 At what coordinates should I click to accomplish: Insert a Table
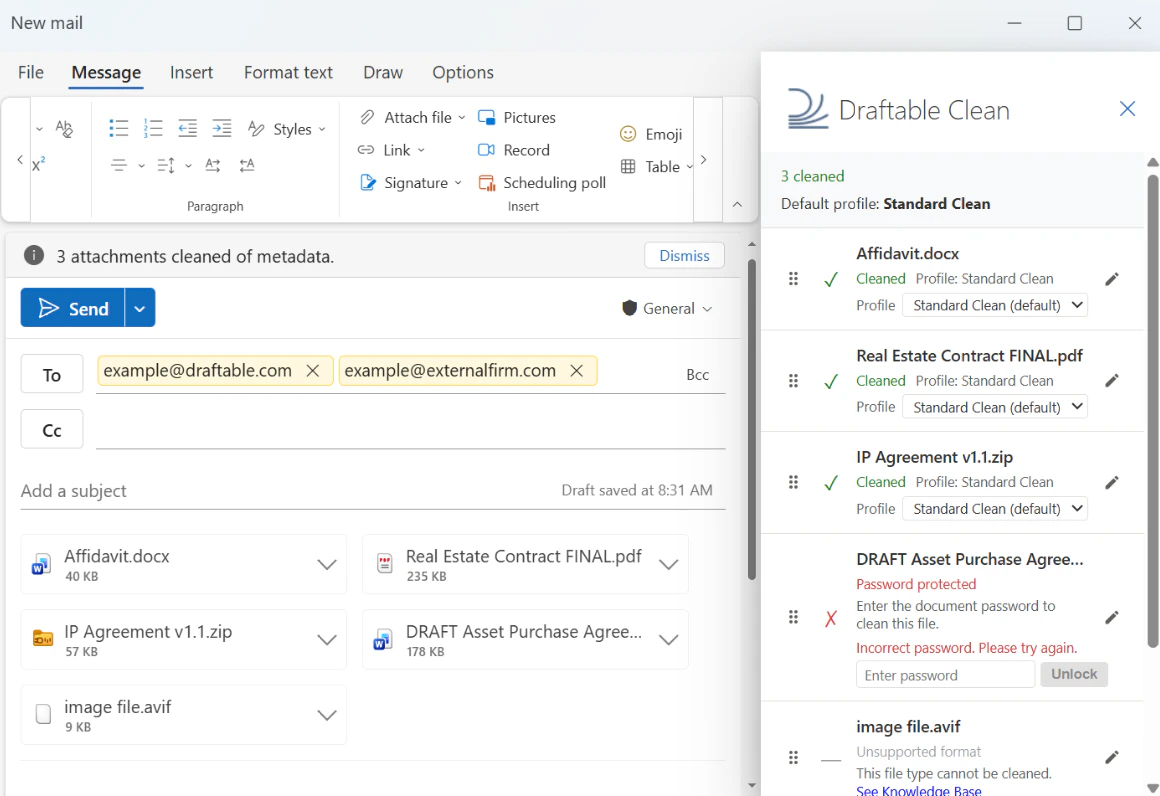coord(656,166)
